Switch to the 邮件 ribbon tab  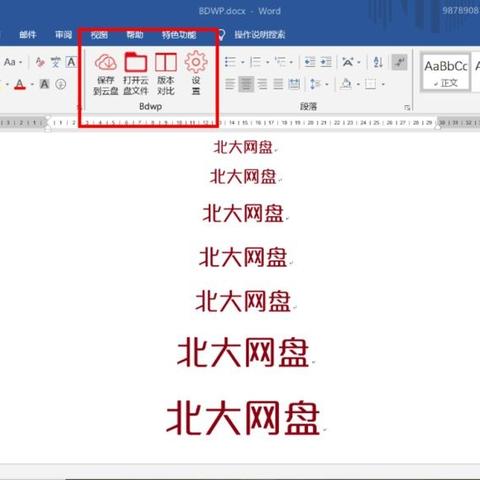(28, 35)
